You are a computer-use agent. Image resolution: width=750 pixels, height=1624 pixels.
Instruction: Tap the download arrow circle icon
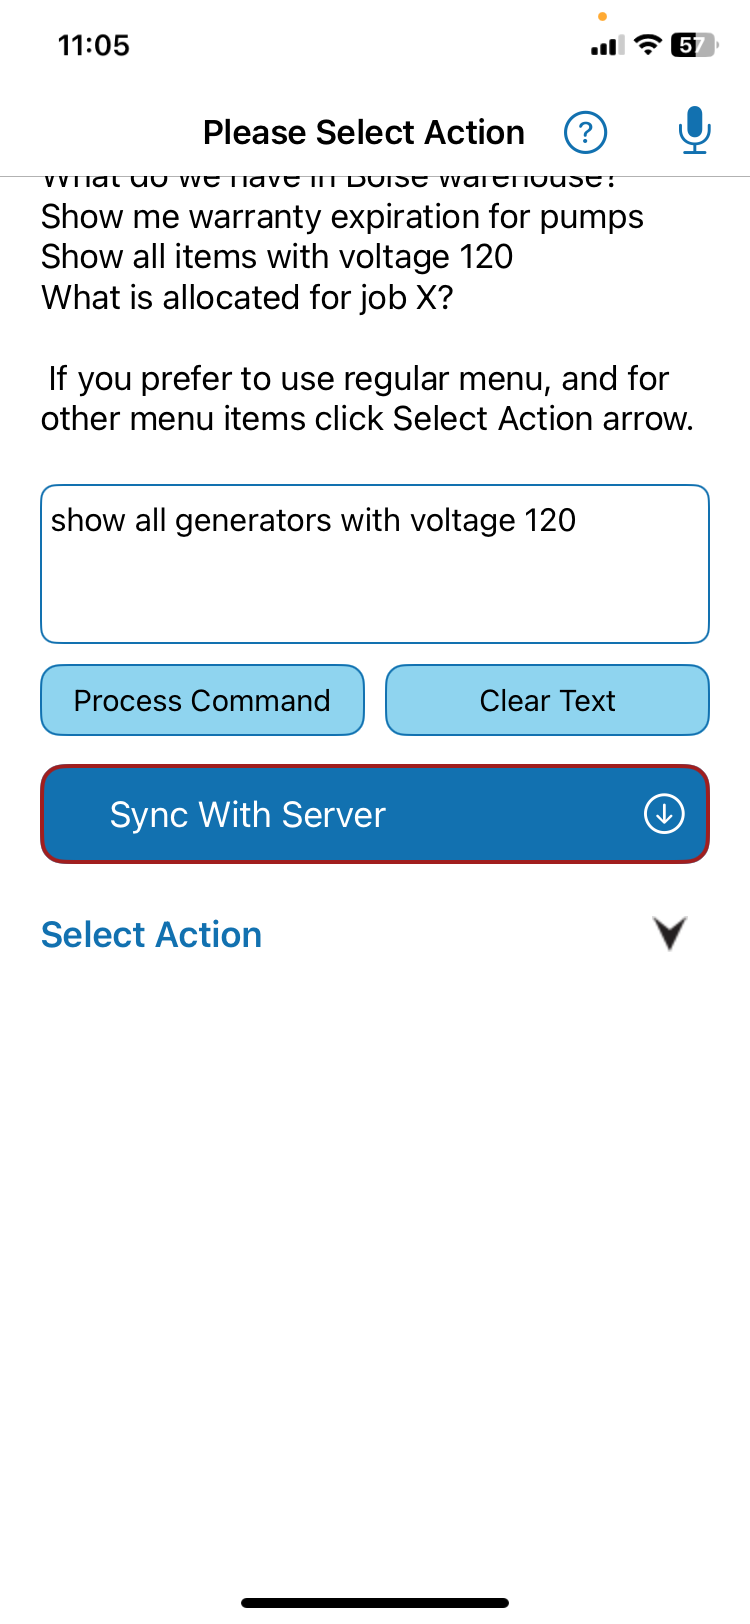[x=664, y=814]
